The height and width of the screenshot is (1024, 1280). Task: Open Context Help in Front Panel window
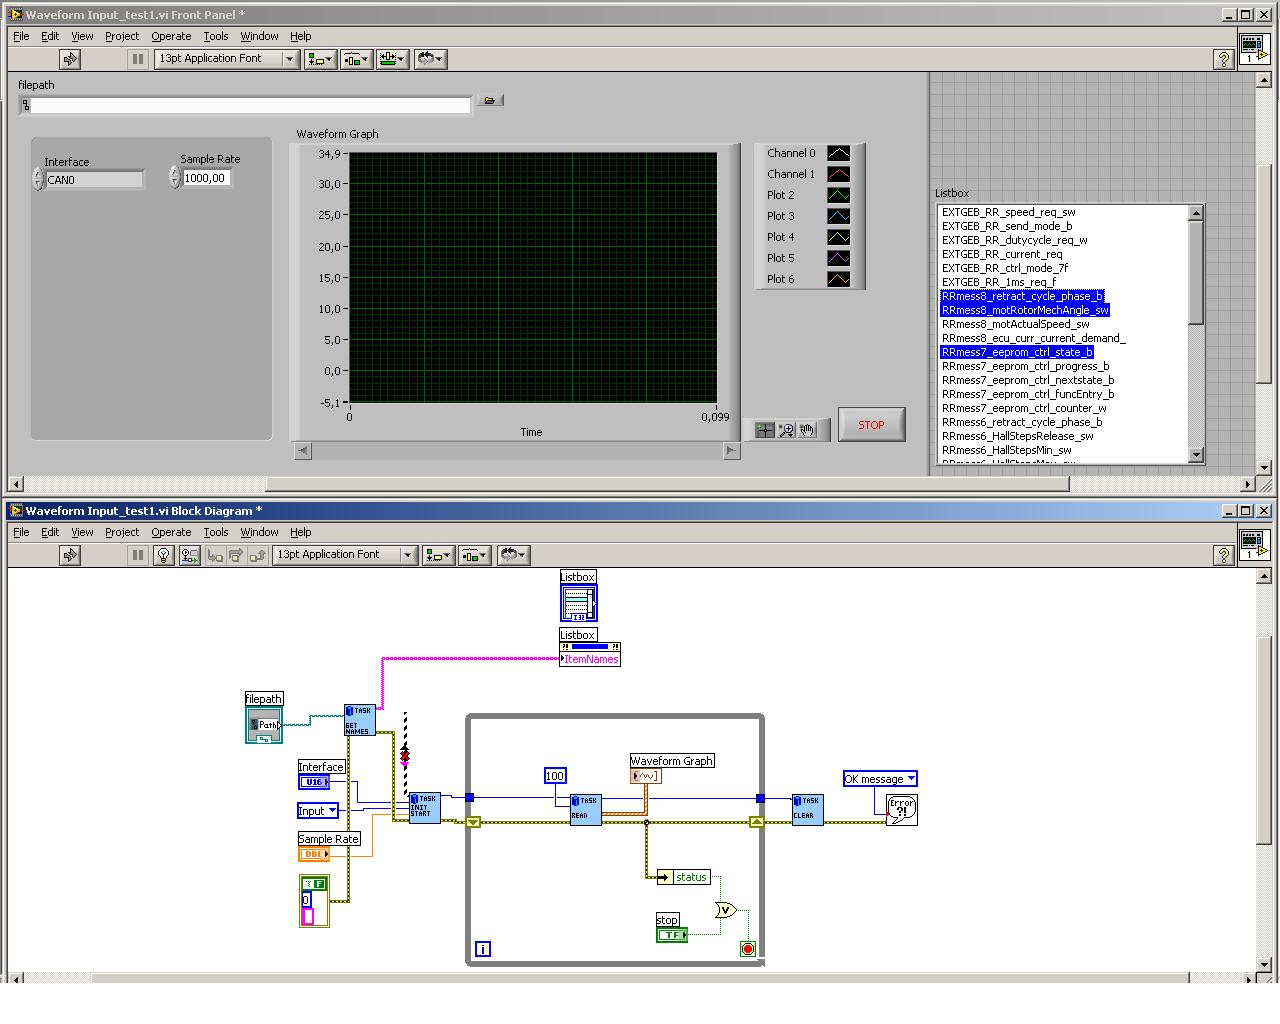1222,60
